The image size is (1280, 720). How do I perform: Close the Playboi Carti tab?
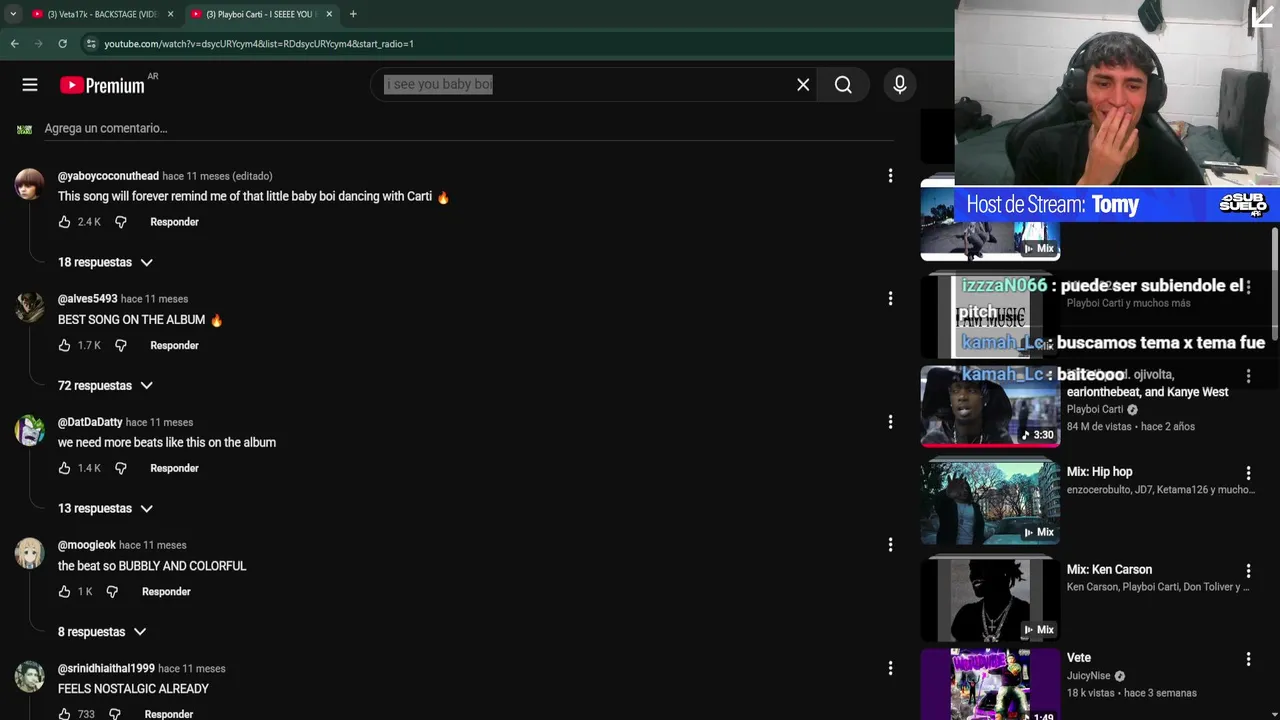point(329,14)
